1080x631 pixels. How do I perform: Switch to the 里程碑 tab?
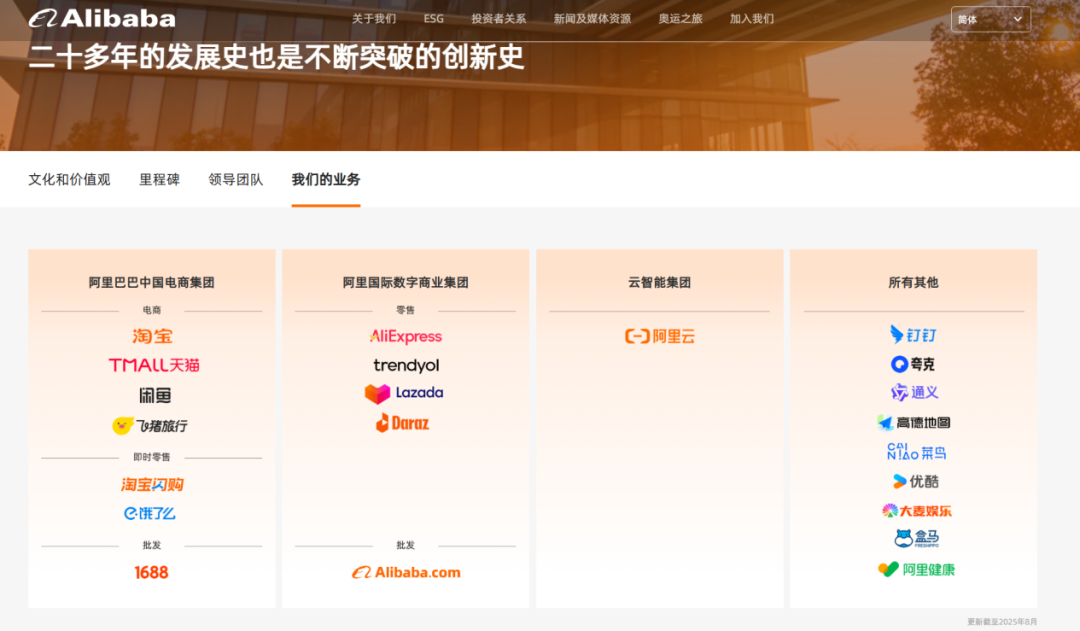click(x=159, y=180)
